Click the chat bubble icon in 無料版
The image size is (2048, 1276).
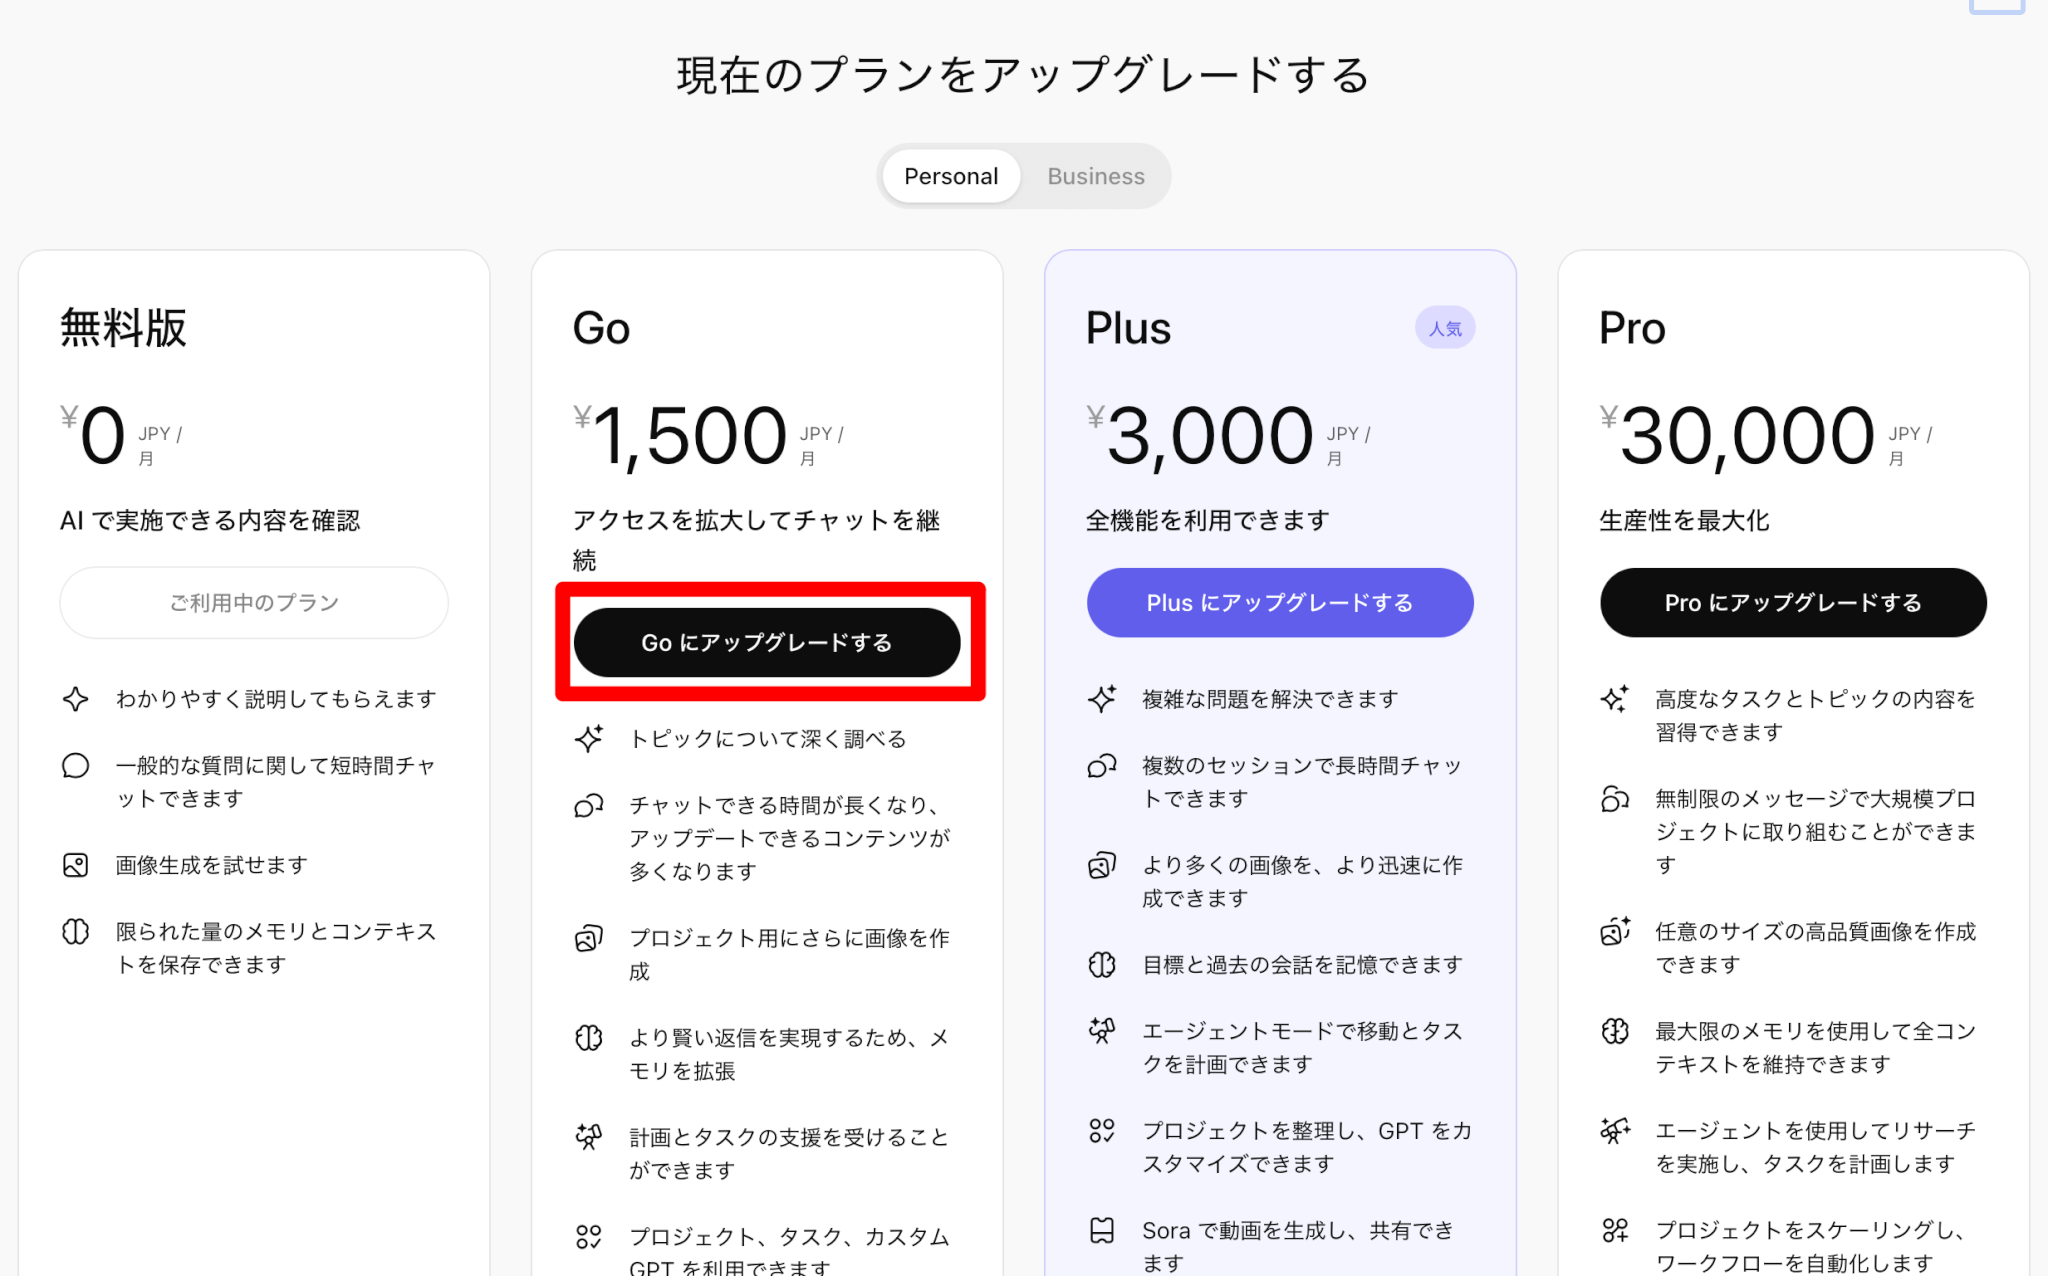(76, 766)
